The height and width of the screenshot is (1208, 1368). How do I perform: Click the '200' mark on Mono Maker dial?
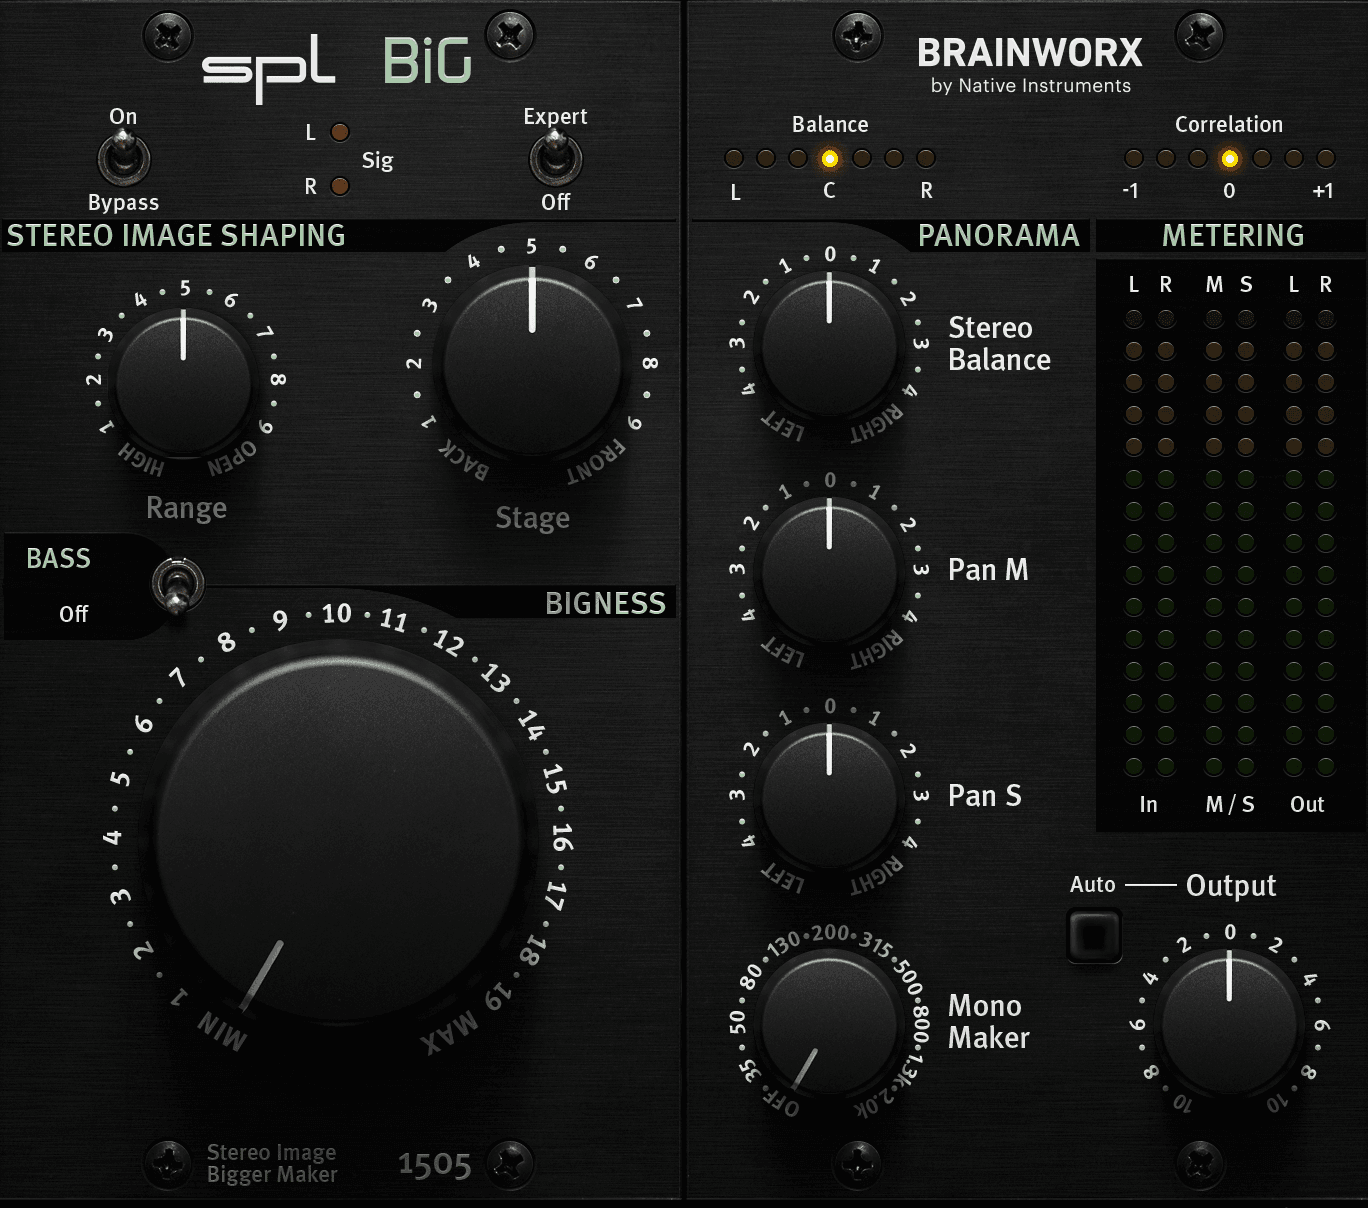coord(830,933)
